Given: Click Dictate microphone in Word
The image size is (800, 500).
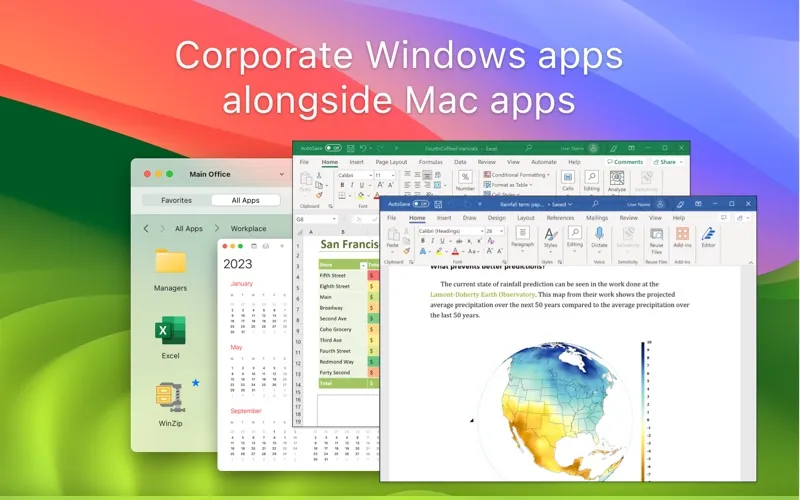Looking at the screenshot, I should pyautogui.click(x=599, y=237).
